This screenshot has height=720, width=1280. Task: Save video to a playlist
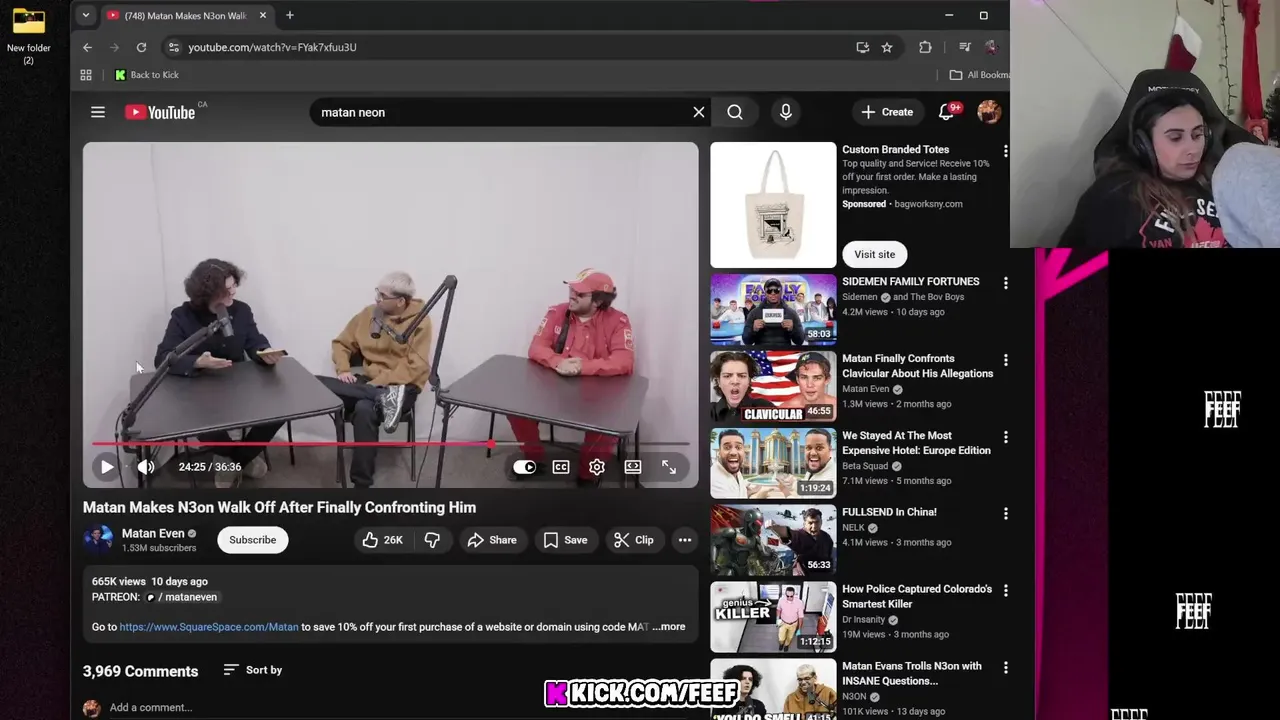565,540
